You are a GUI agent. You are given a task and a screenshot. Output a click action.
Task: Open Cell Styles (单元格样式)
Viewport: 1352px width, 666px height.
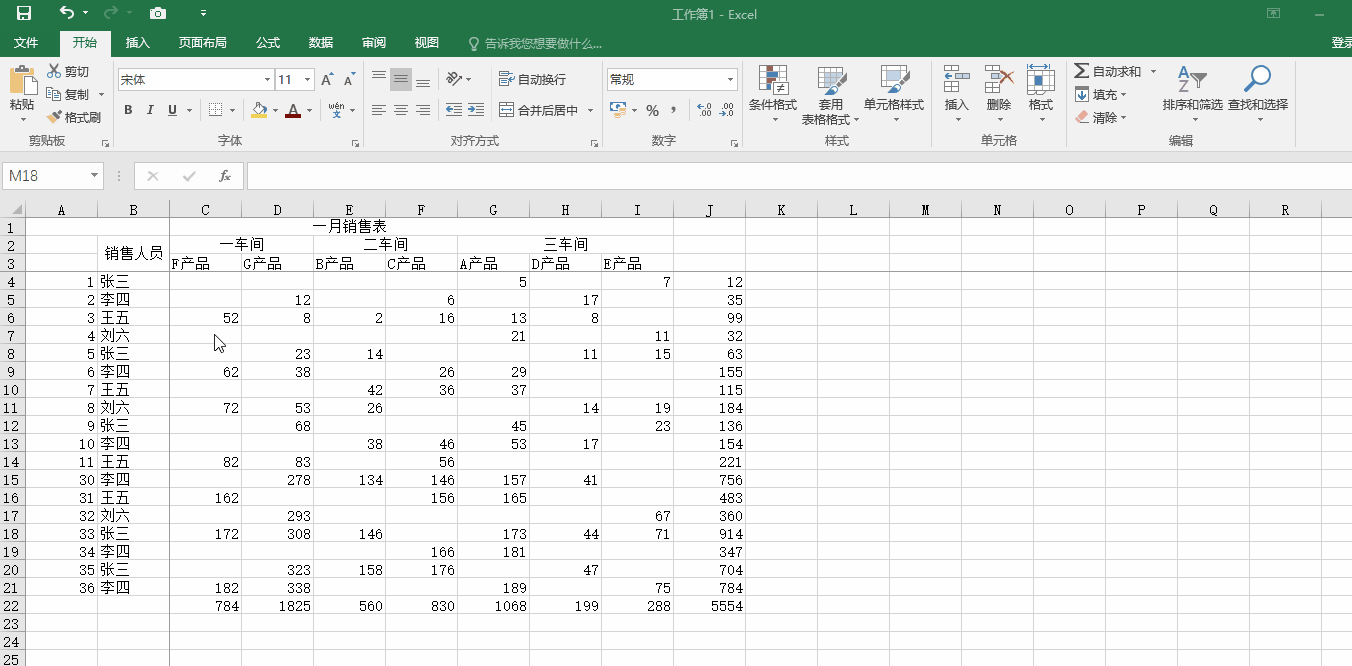tap(893, 95)
